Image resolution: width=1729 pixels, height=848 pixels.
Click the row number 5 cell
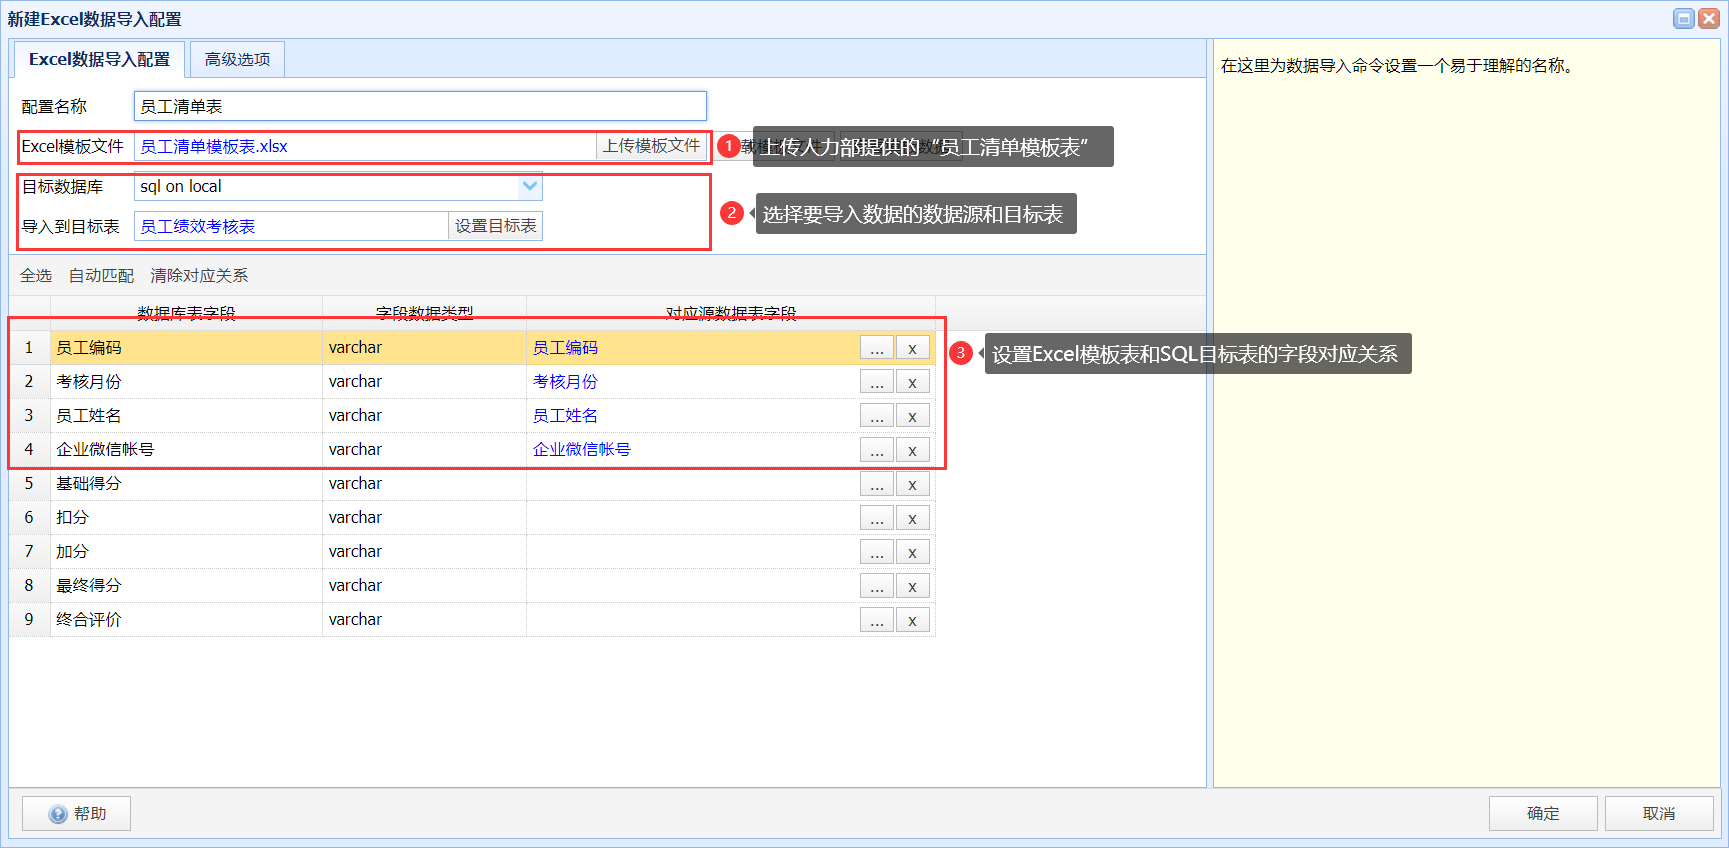pyautogui.click(x=29, y=484)
